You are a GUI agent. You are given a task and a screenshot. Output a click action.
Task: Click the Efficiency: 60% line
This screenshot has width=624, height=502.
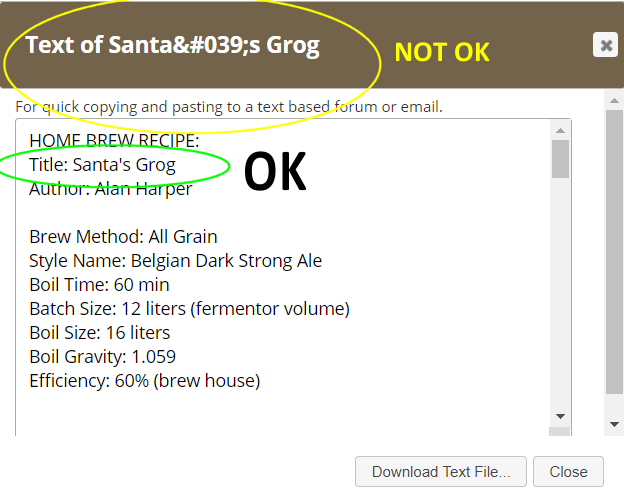pos(144,381)
